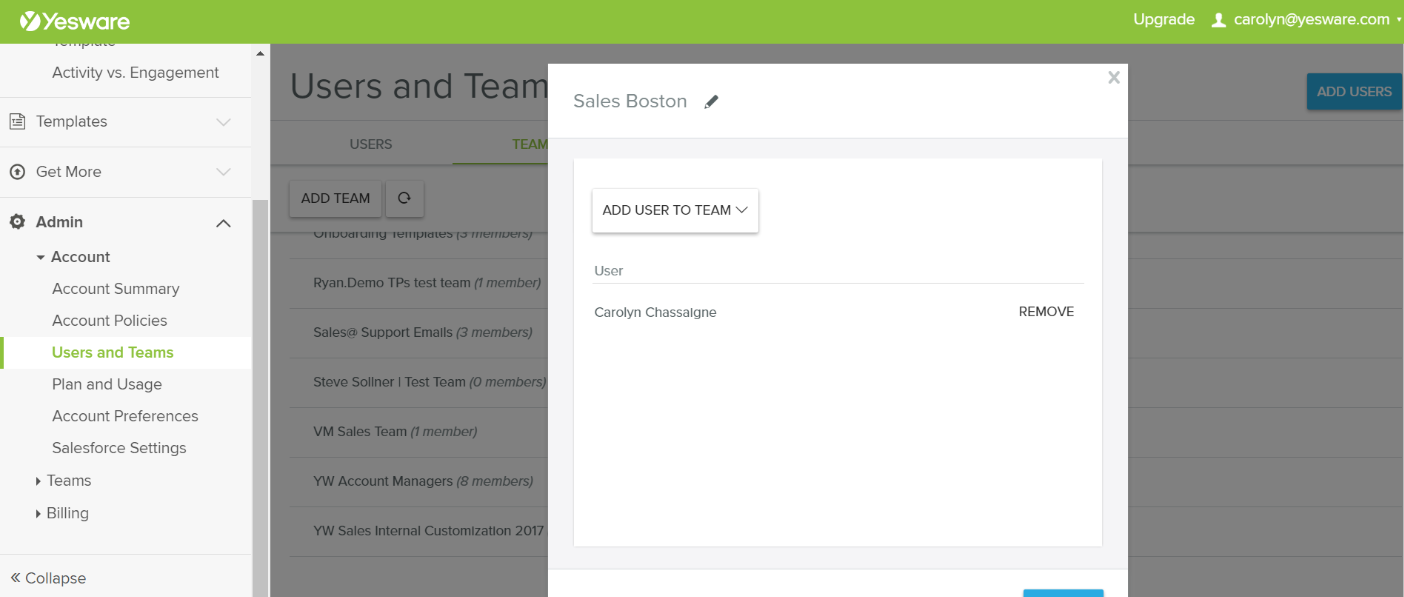Remove Carolyn Chassaigne from team

pyautogui.click(x=1046, y=312)
